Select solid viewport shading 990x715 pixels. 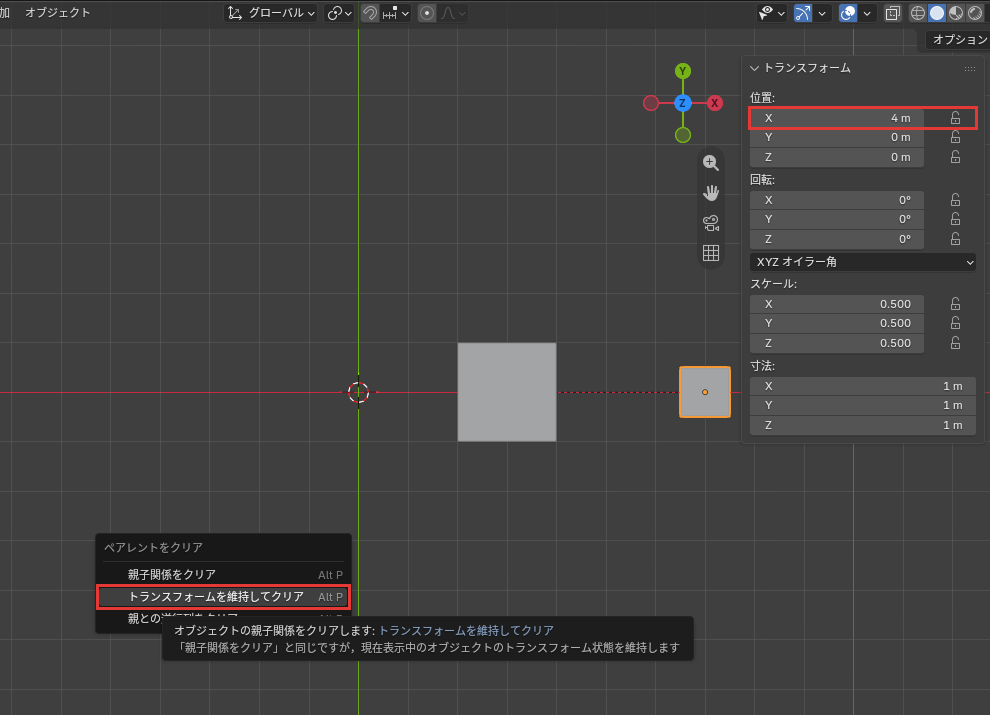pos(937,13)
